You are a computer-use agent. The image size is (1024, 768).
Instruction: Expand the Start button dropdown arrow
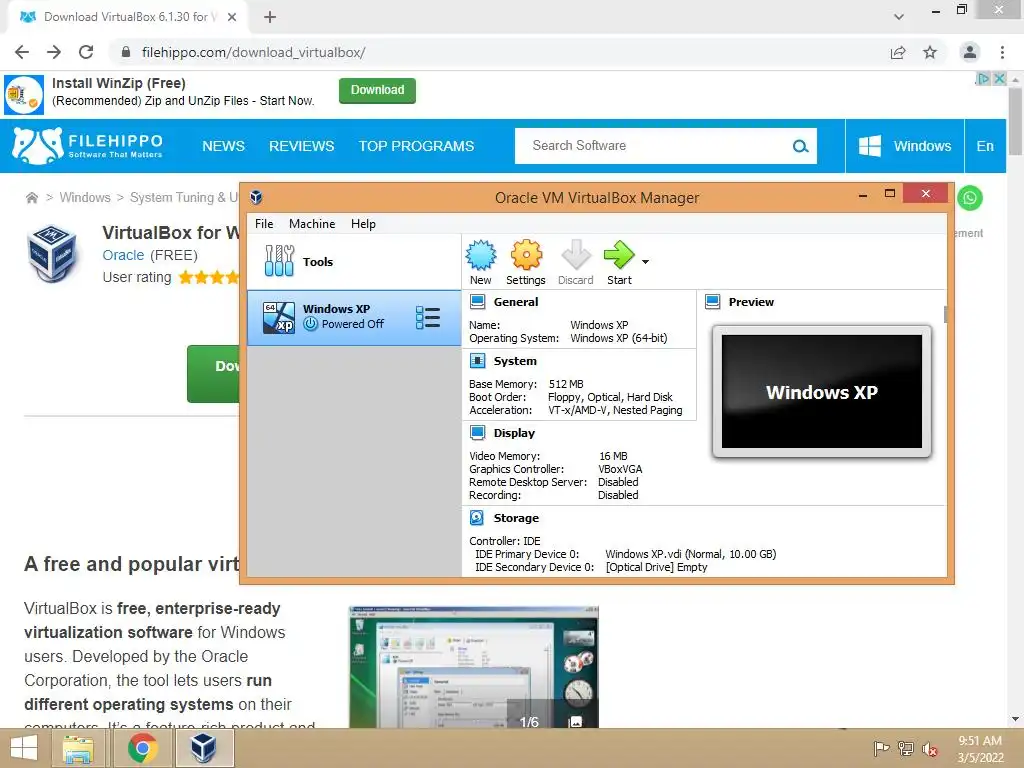(x=645, y=262)
